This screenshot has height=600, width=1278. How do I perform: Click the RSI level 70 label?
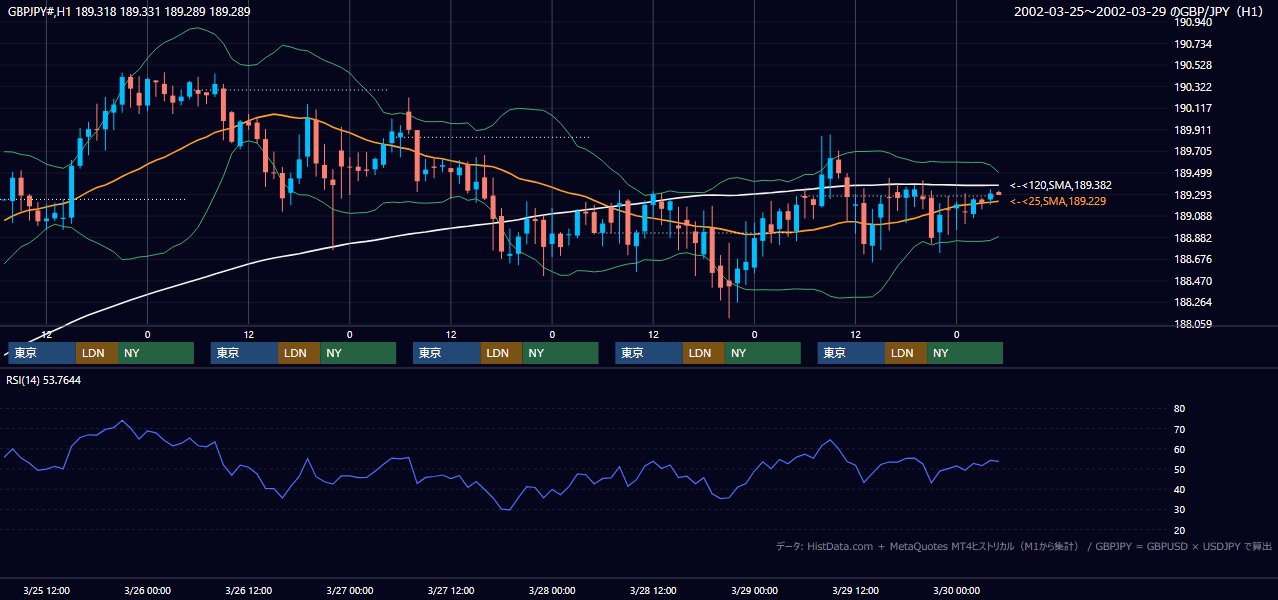1179,429
